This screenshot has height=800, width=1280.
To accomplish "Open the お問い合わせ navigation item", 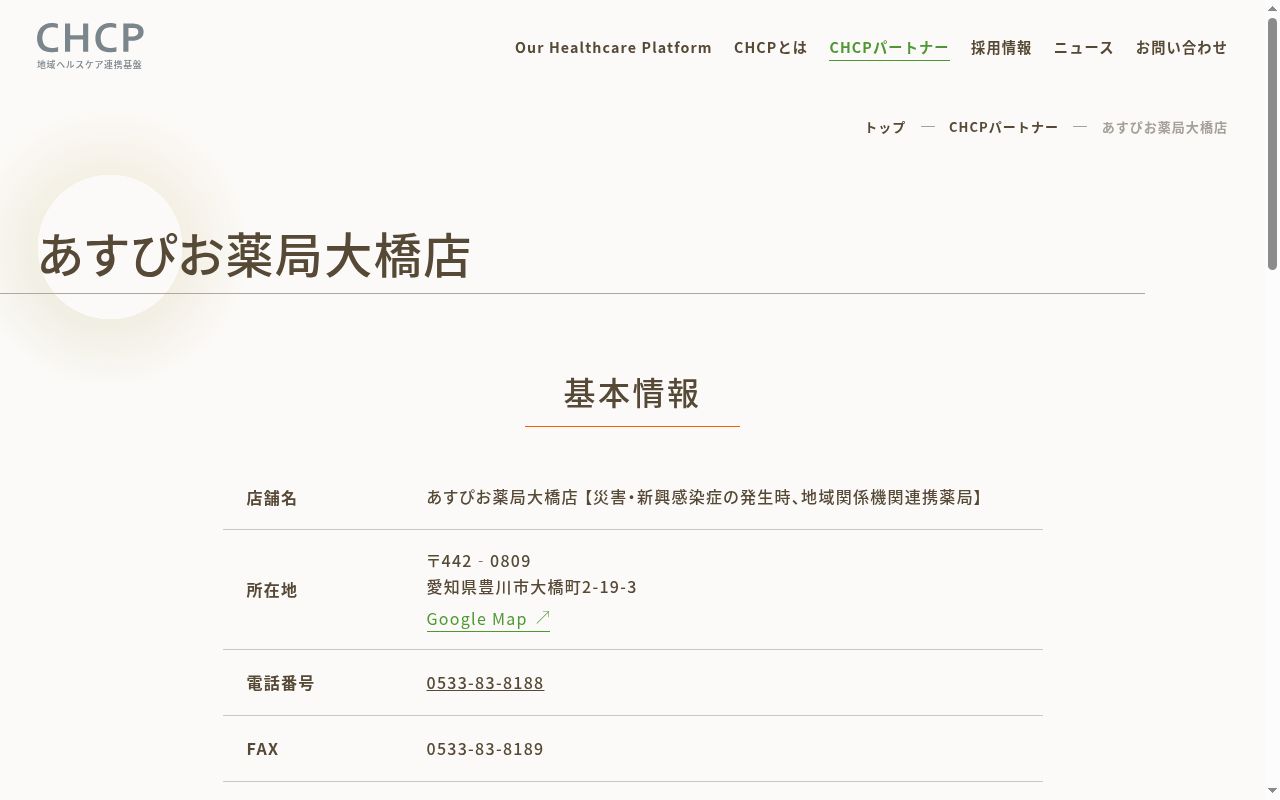I will [x=1181, y=47].
